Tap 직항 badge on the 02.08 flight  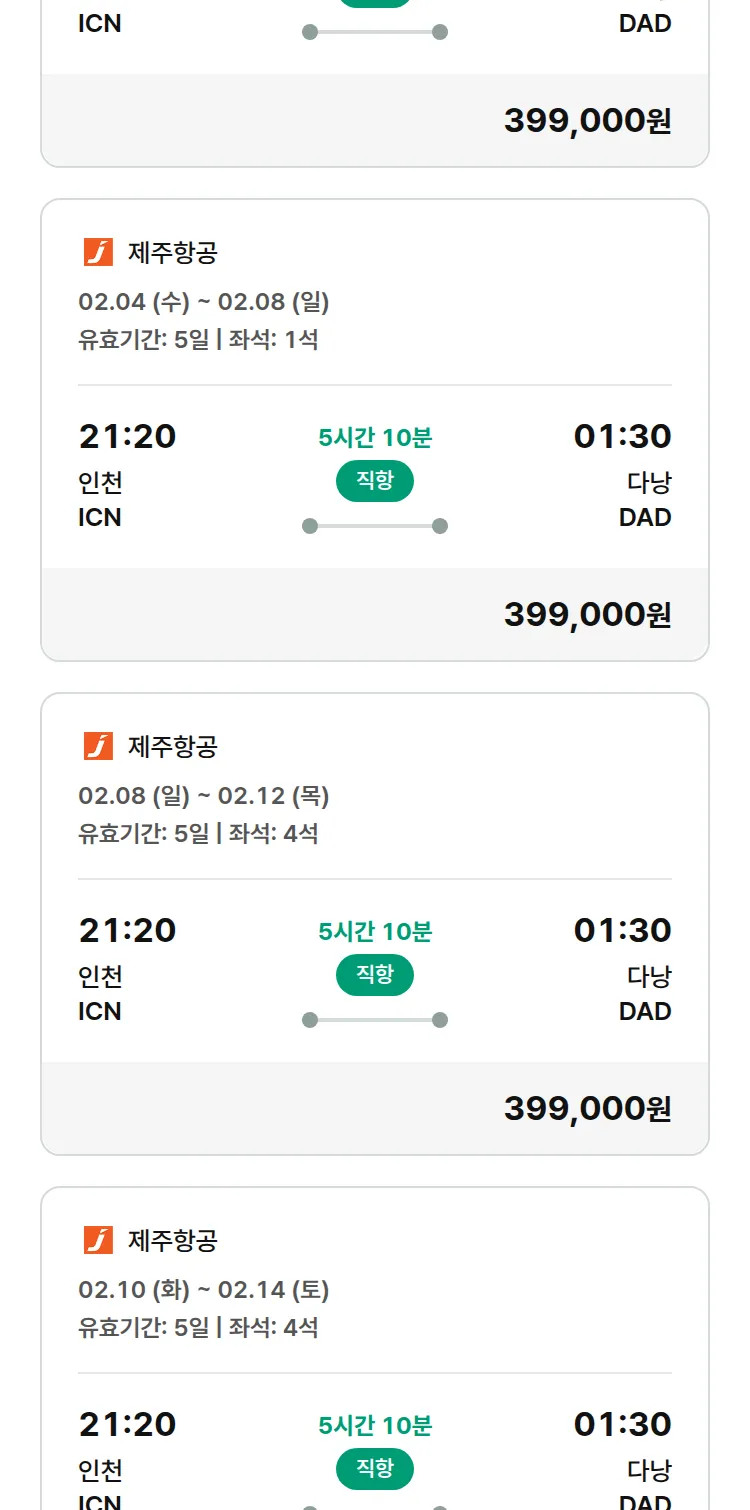tap(375, 975)
